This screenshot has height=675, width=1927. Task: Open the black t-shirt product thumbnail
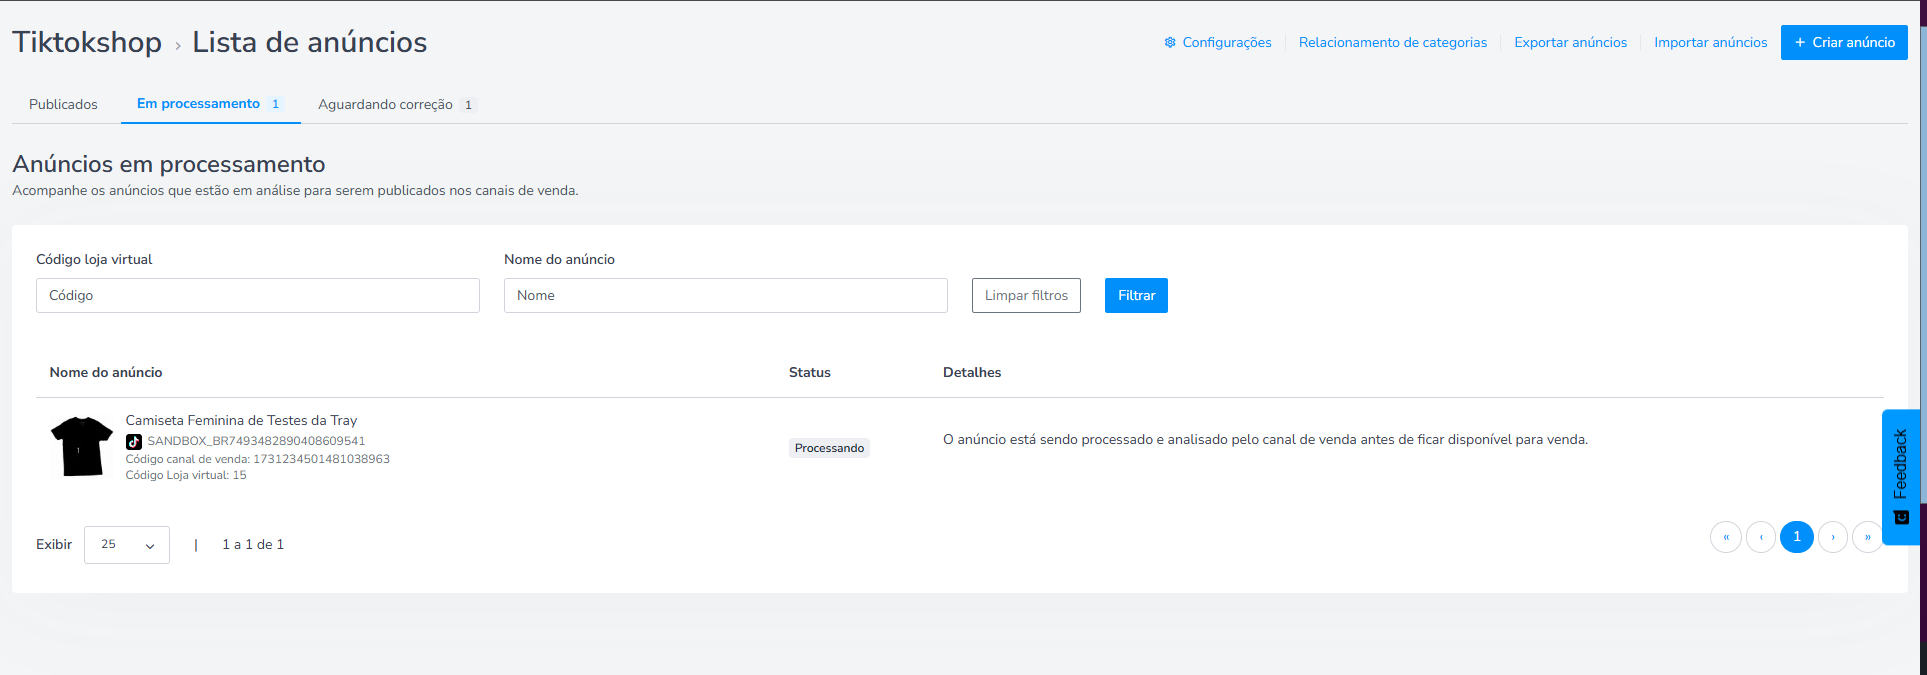point(82,446)
